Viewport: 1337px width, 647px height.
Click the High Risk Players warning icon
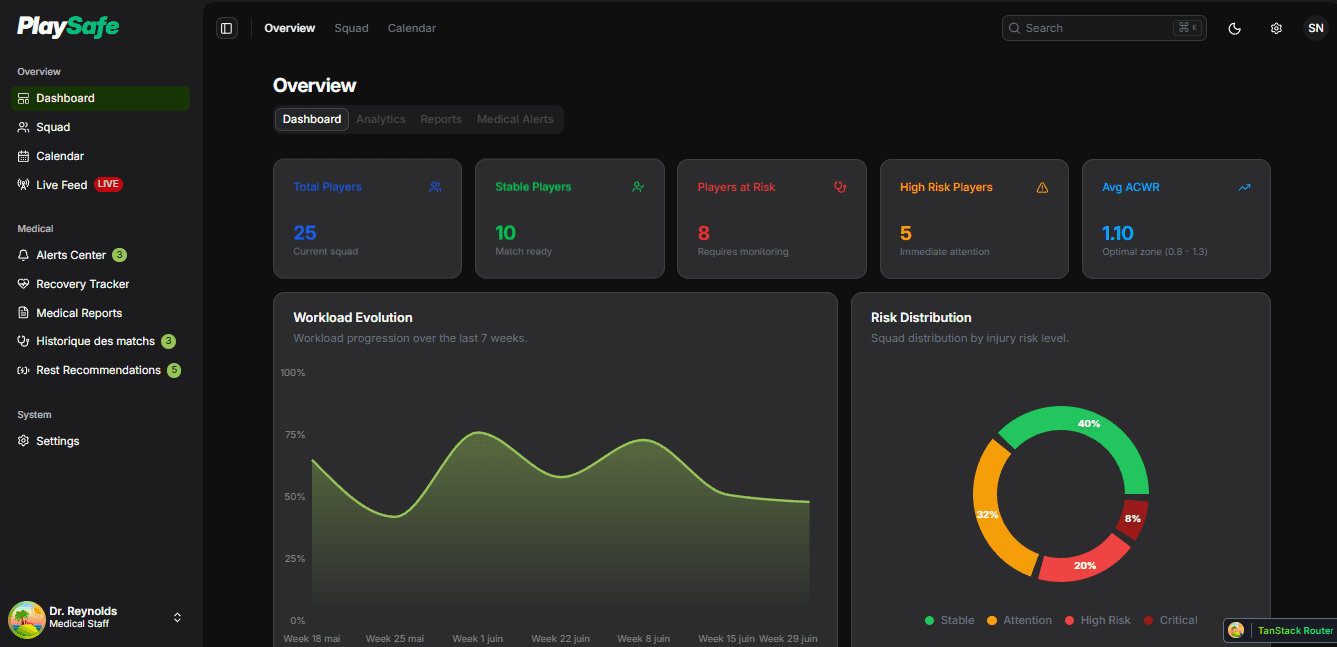coord(1042,187)
